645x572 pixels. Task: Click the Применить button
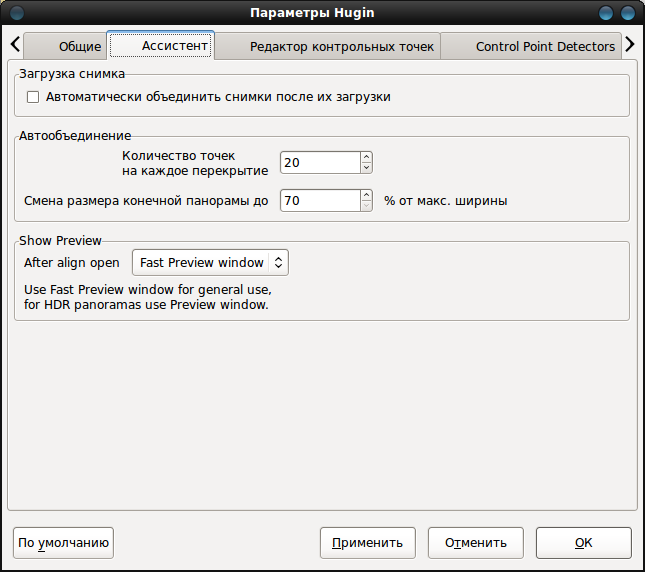[368, 543]
